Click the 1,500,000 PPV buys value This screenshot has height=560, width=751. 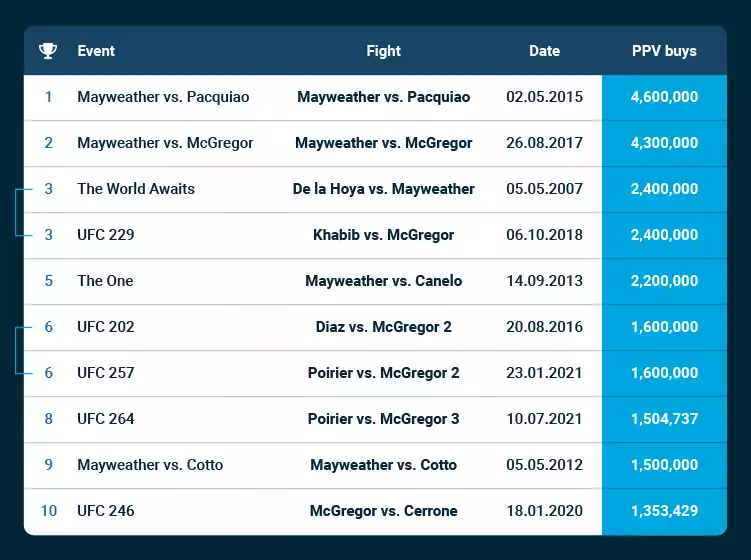pyautogui.click(x=664, y=465)
